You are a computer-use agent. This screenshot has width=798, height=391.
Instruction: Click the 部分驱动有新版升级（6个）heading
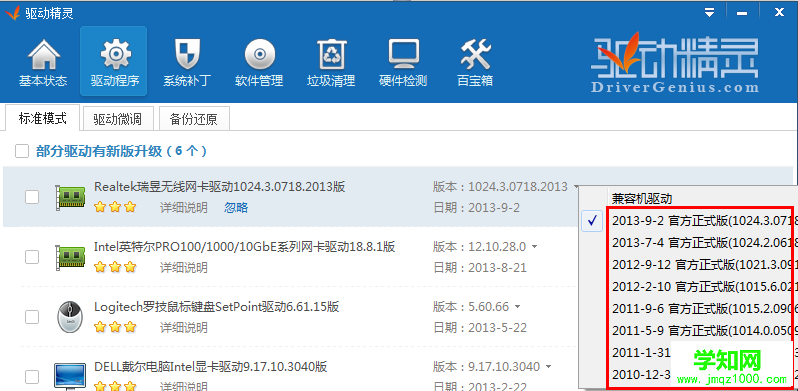click(x=122, y=151)
